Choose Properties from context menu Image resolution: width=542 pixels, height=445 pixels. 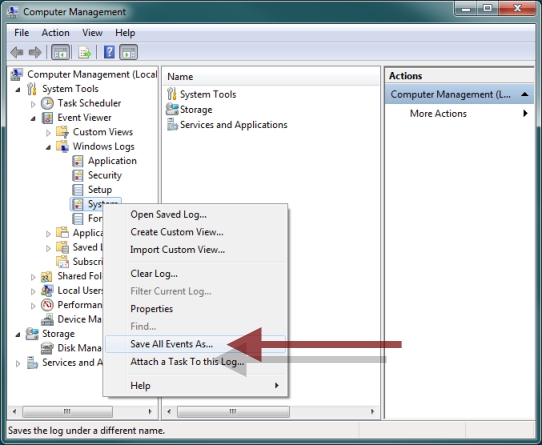(x=195, y=308)
